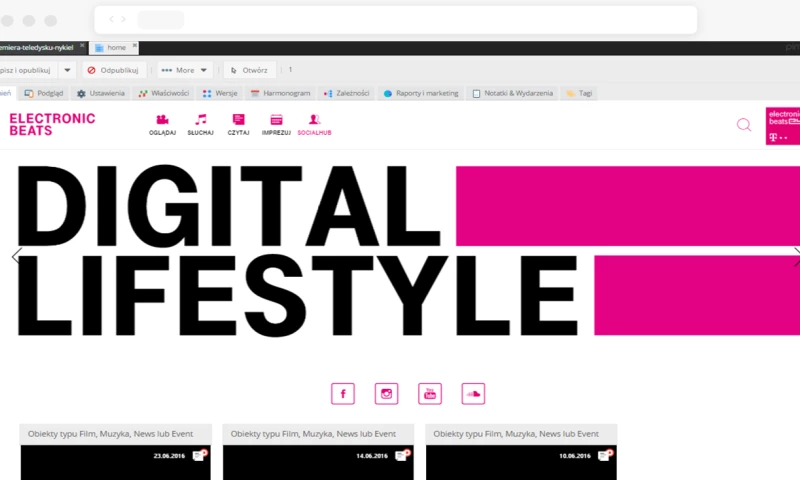The image size is (800, 480).
Task: Open the Facebook social icon
Action: tap(343, 394)
